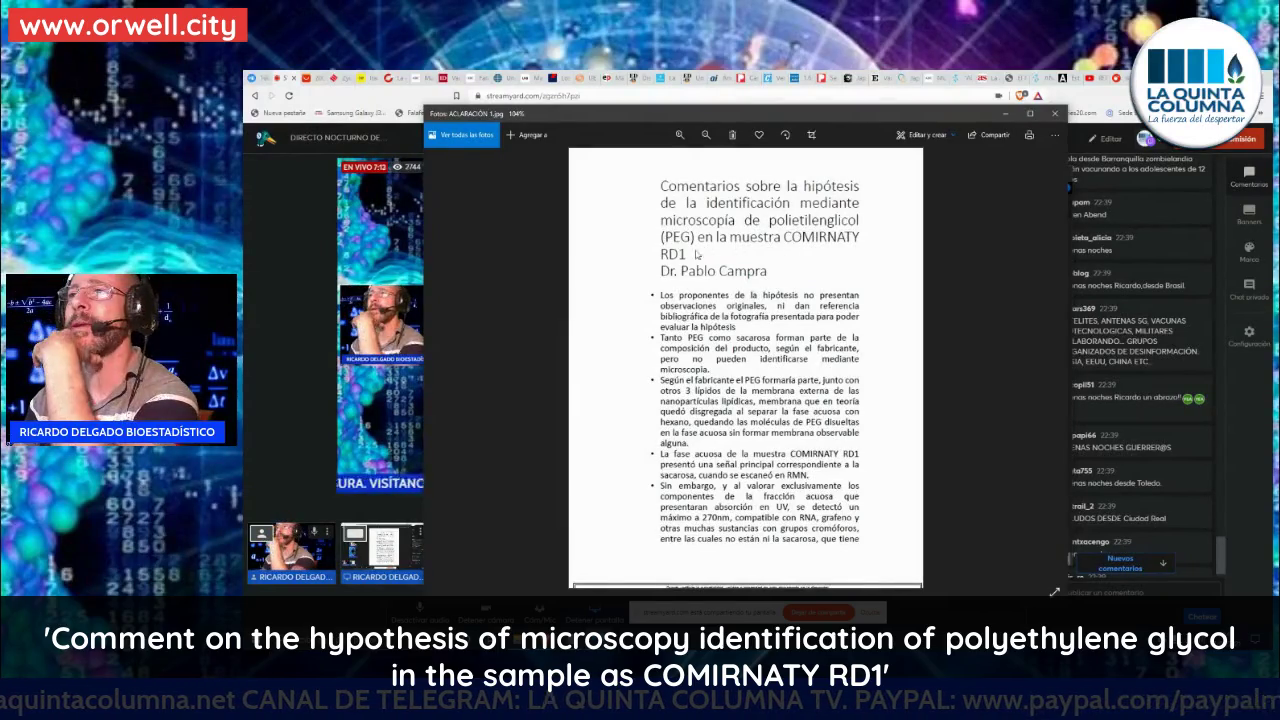Click the zoom out magnifier in Photos
Screen dimensions: 1280x720
[x=706, y=135]
